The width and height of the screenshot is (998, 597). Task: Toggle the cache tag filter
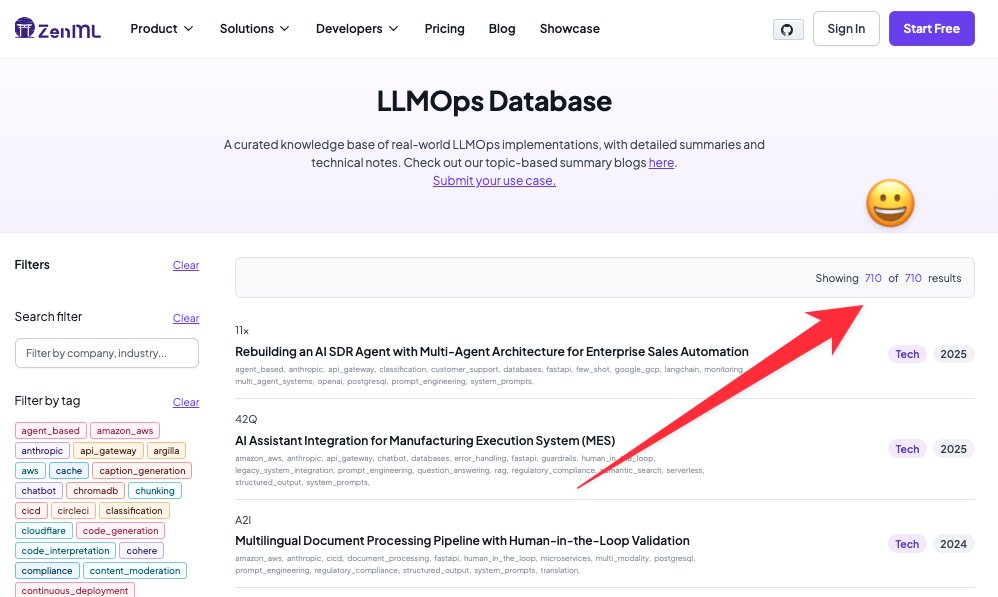[69, 471]
